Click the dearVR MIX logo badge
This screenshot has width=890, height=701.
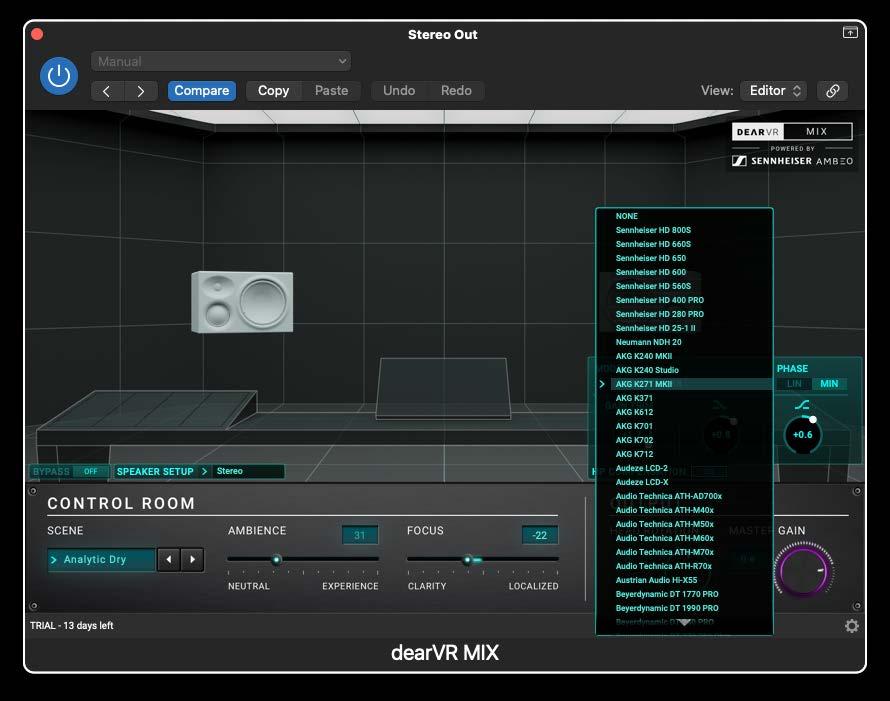pyautogui.click(x=792, y=132)
